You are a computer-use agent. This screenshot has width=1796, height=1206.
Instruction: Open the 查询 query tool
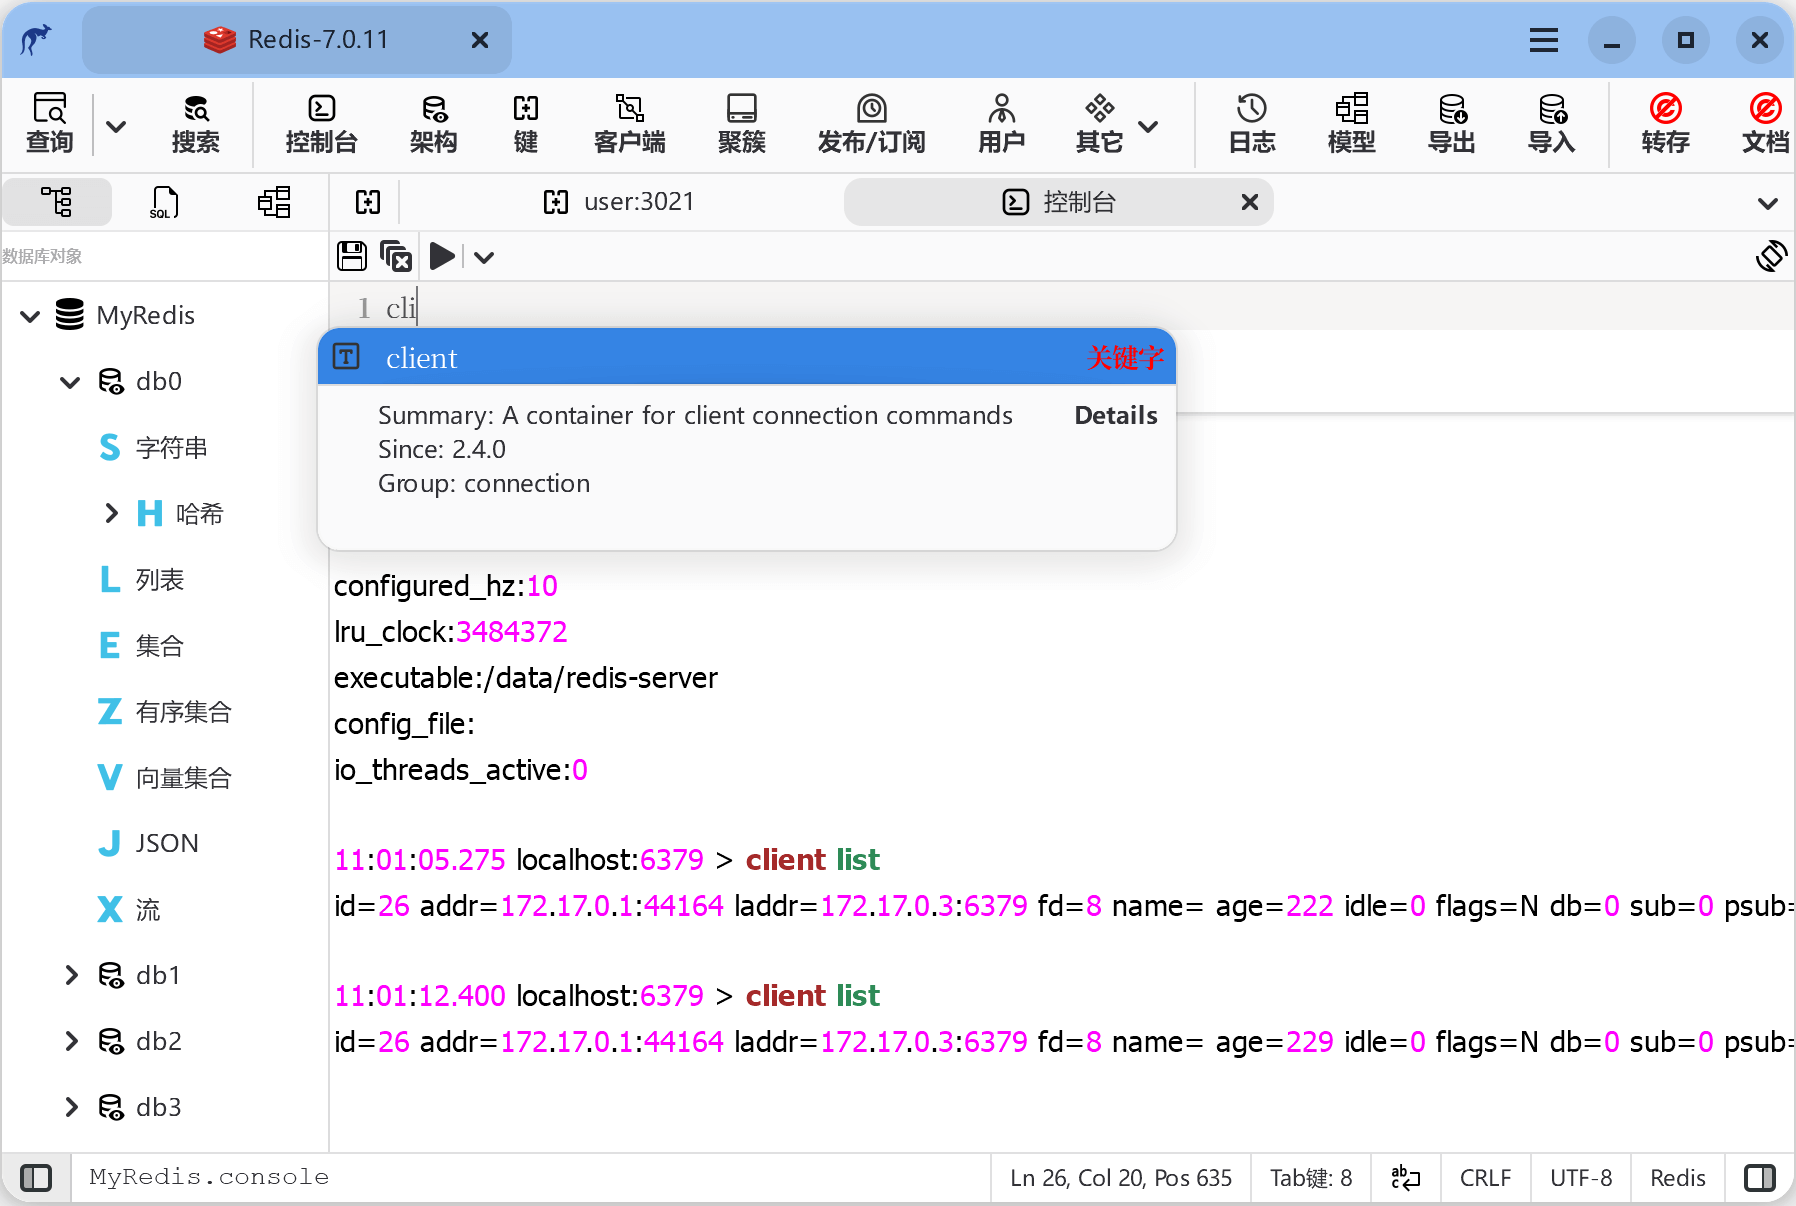(x=49, y=124)
